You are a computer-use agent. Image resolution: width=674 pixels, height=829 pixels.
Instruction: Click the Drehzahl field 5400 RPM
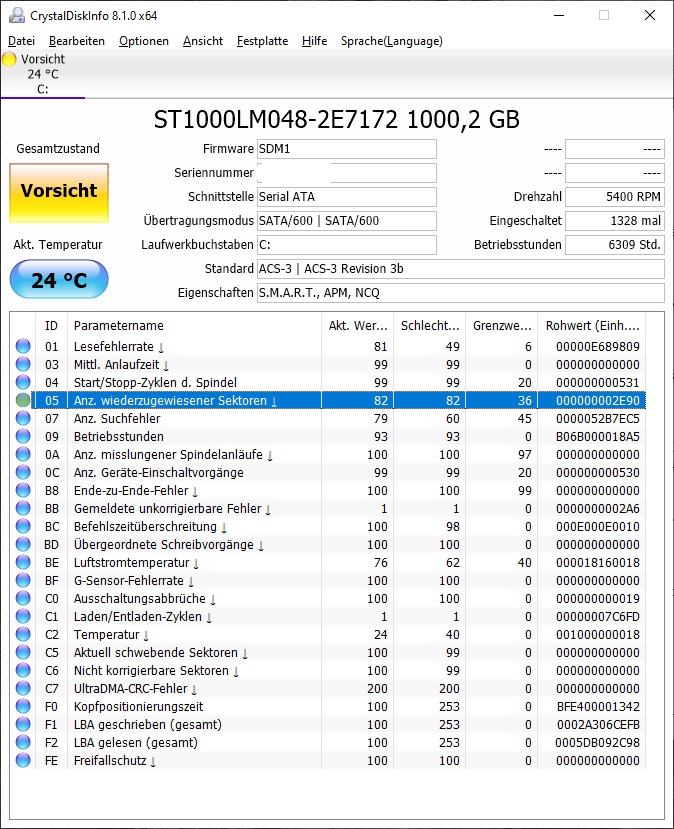[x=615, y=197]
